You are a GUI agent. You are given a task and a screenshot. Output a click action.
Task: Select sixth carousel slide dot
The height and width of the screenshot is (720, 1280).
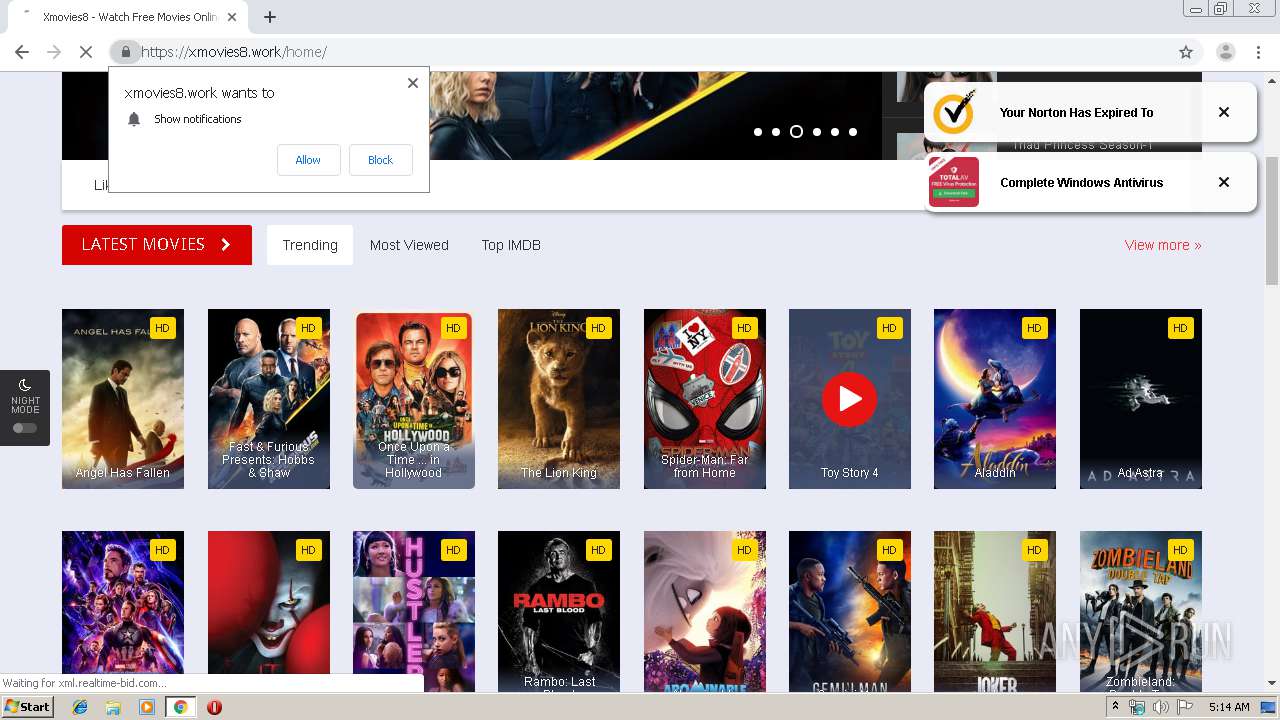click(853, 132)
